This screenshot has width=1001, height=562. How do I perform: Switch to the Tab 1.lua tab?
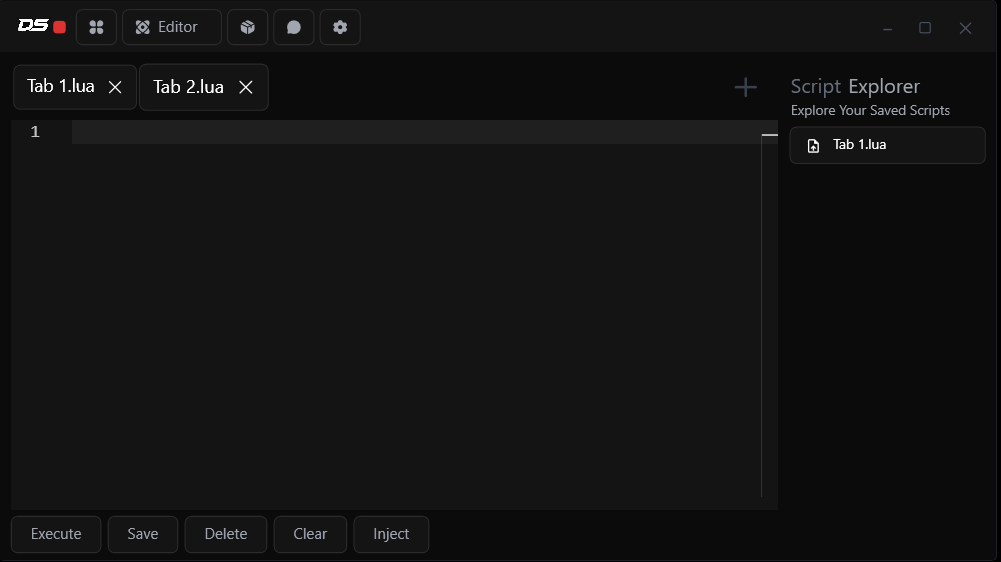tap(61, 87)
